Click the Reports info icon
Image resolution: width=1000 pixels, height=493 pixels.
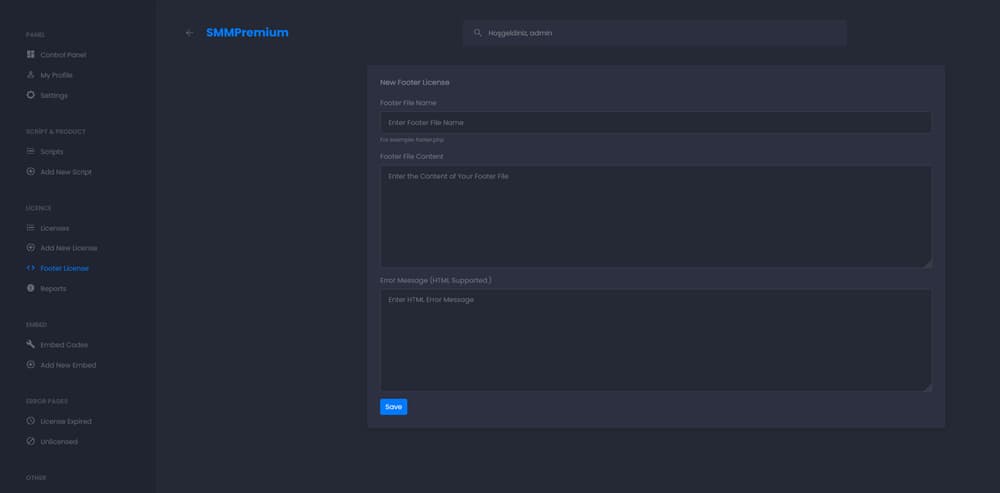click(x=31, y=288)
